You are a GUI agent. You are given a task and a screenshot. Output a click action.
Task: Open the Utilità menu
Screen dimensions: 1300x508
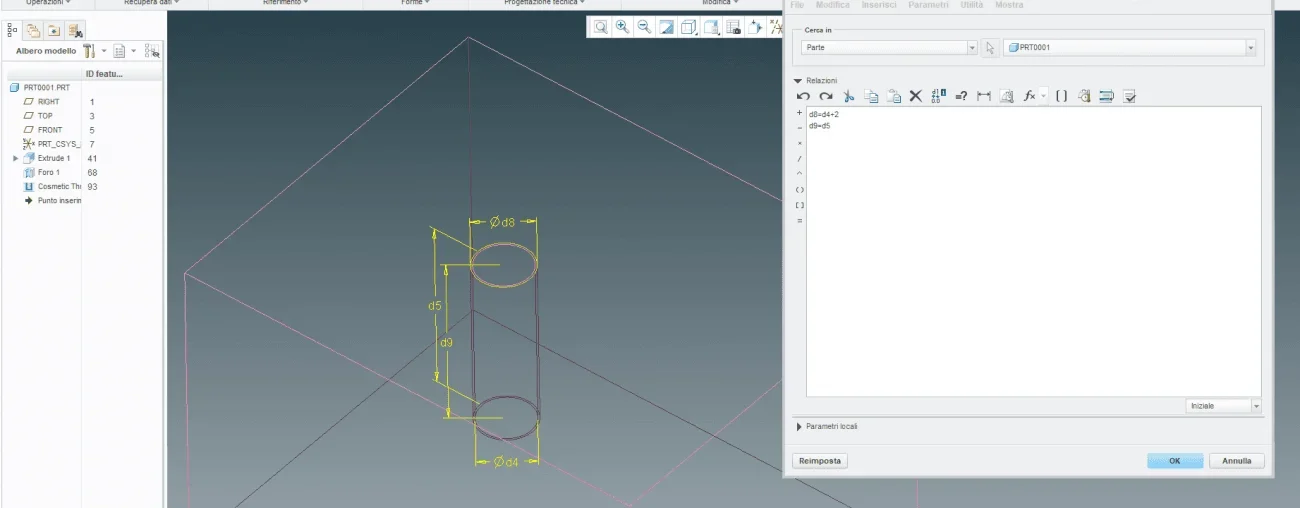click(x=971, y=5)
